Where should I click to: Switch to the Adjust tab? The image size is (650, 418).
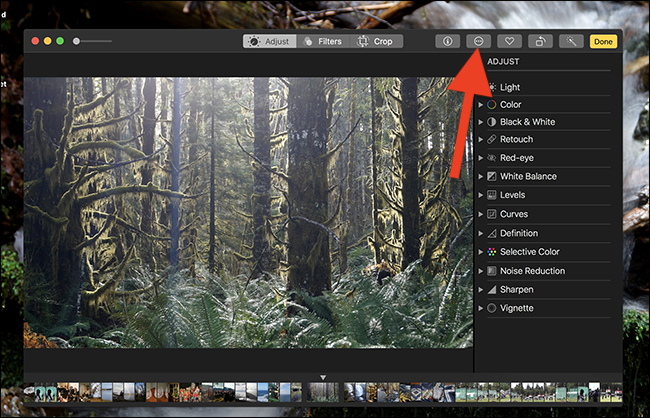[269, 41]
